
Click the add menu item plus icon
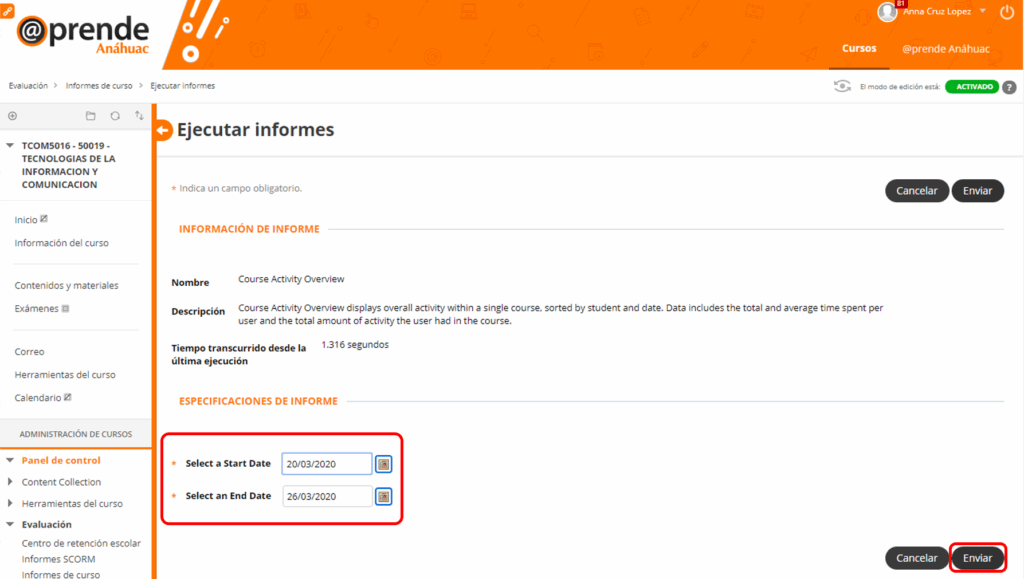pyautogui.click(x=12, y=116)
